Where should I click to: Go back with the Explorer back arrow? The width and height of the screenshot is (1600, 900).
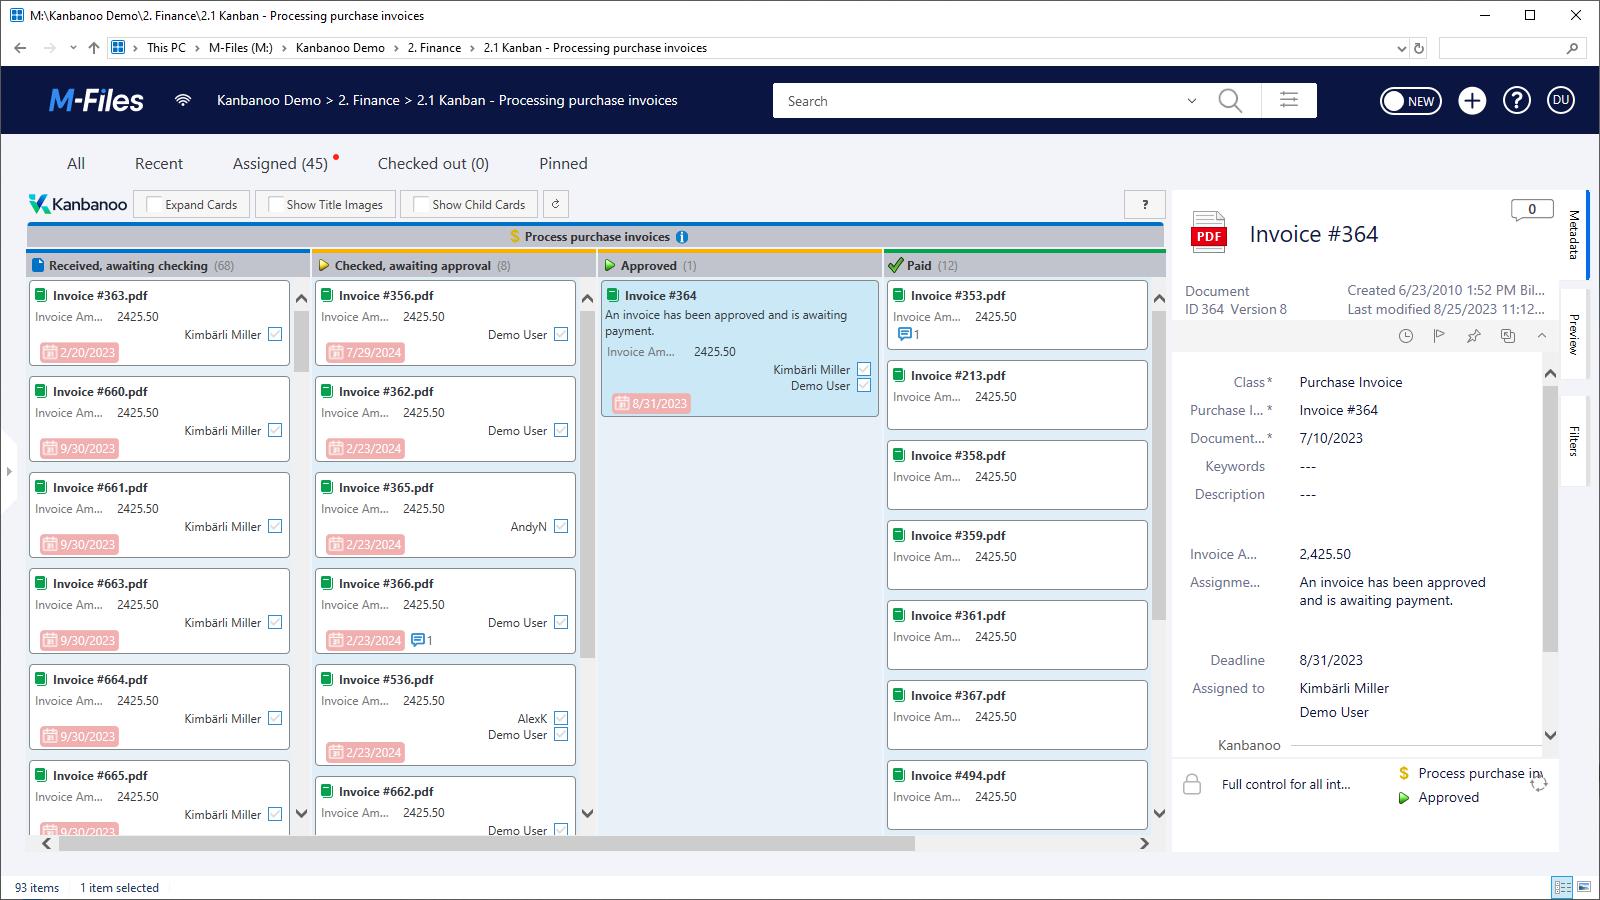(21, 48)
